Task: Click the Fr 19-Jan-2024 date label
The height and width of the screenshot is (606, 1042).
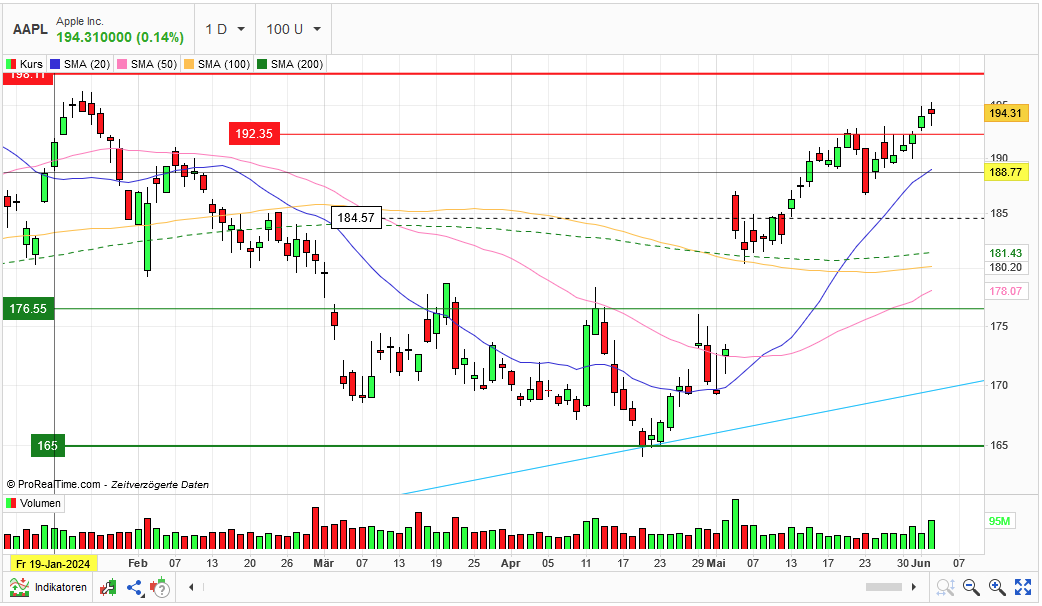Action: pyautogui.click(x=53, y=564)
